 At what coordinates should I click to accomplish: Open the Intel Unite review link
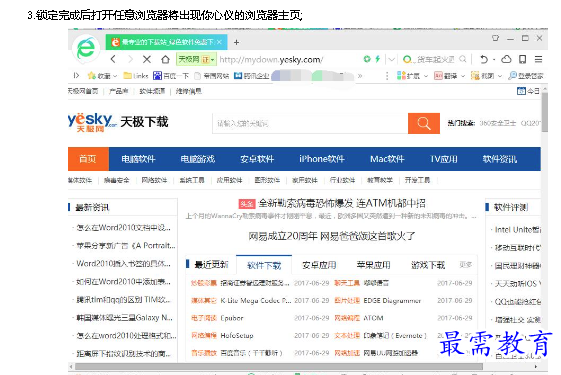tap(517, 230)
